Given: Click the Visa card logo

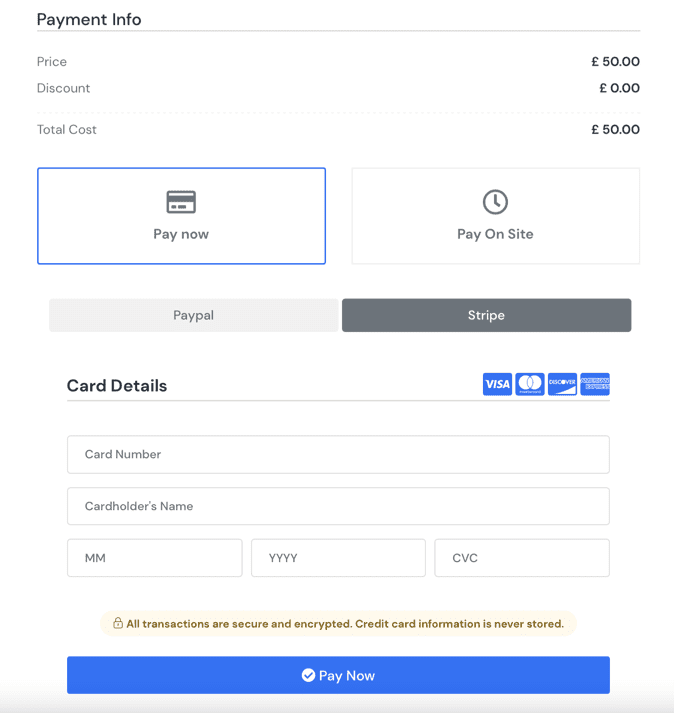Looking at the screenshot, I should (x=497, y=384).
